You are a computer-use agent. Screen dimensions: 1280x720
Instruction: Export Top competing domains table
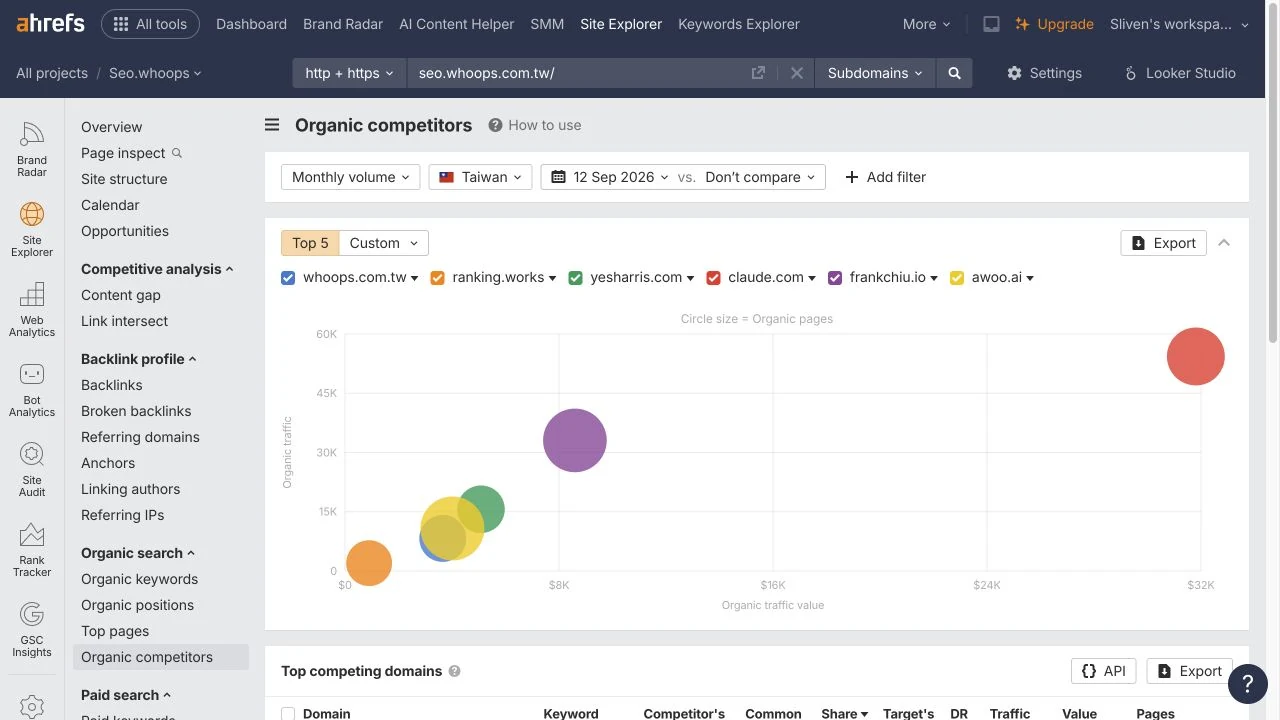coord(1190,671)
